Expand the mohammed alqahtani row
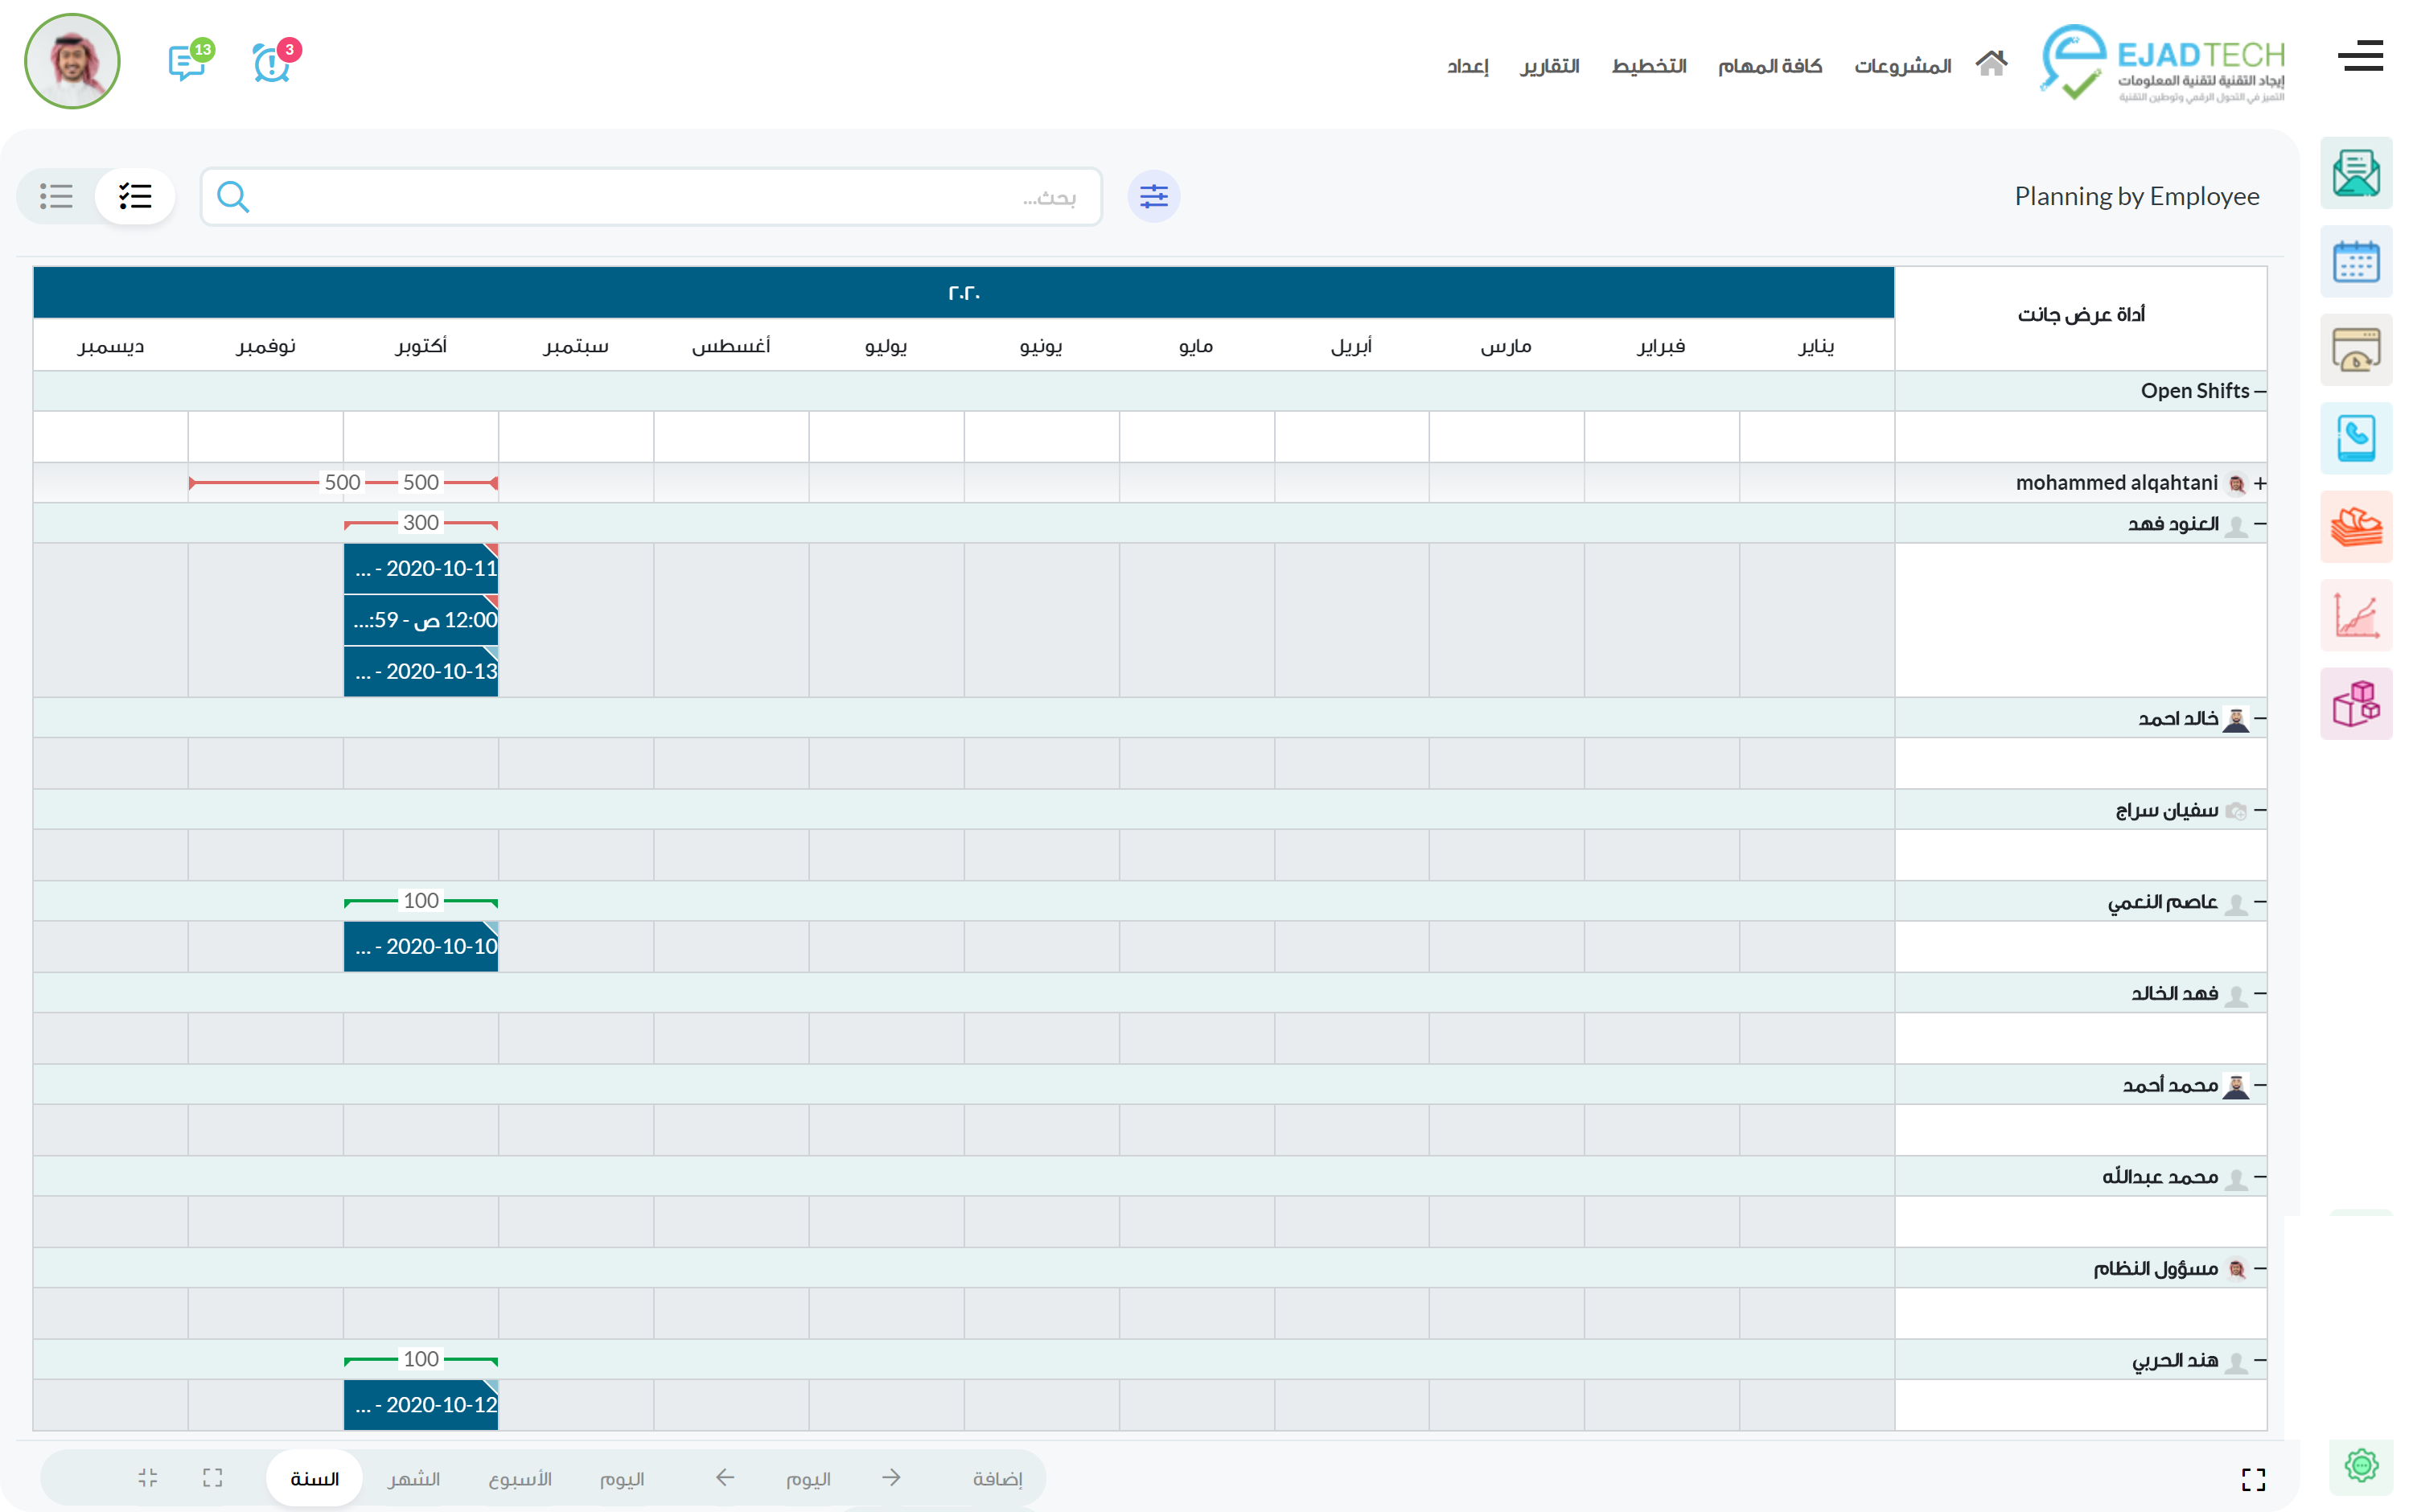 2259,483
